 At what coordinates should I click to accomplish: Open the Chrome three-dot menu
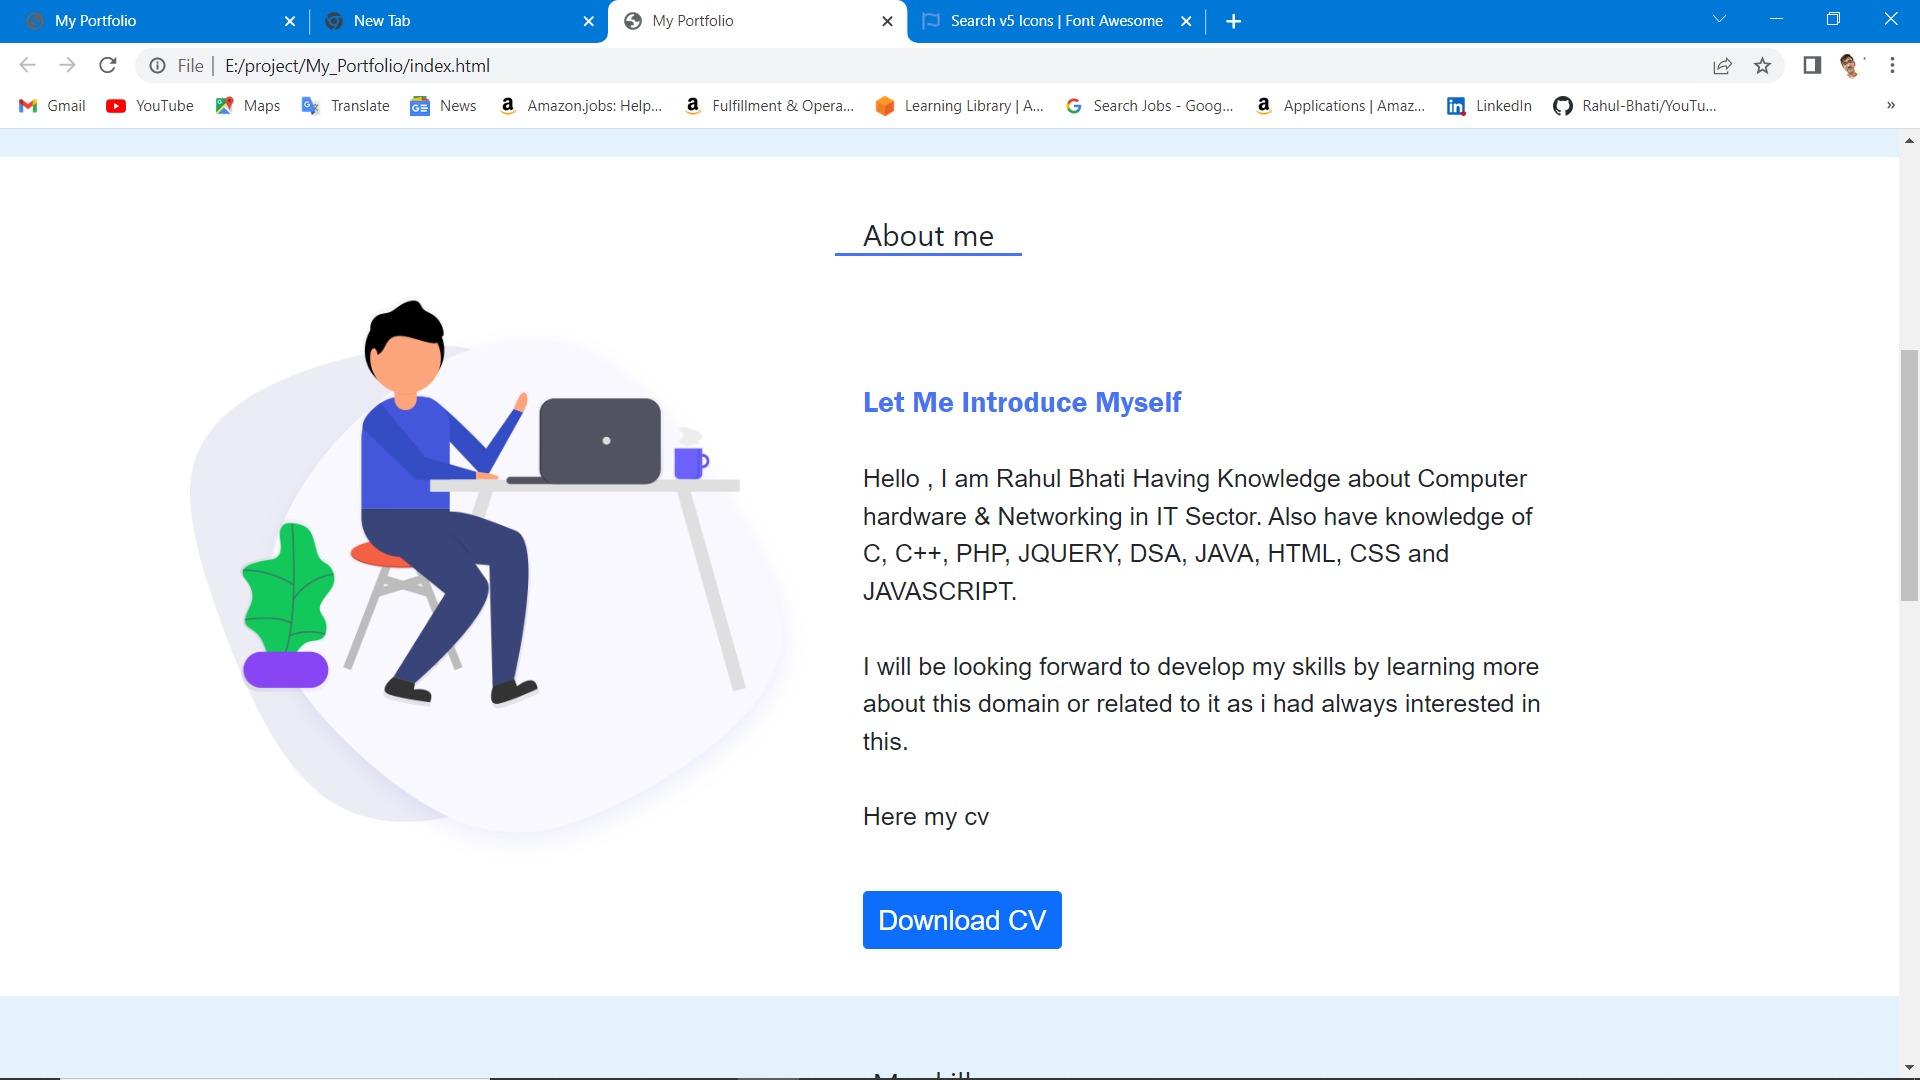[x=1892, y=65]
